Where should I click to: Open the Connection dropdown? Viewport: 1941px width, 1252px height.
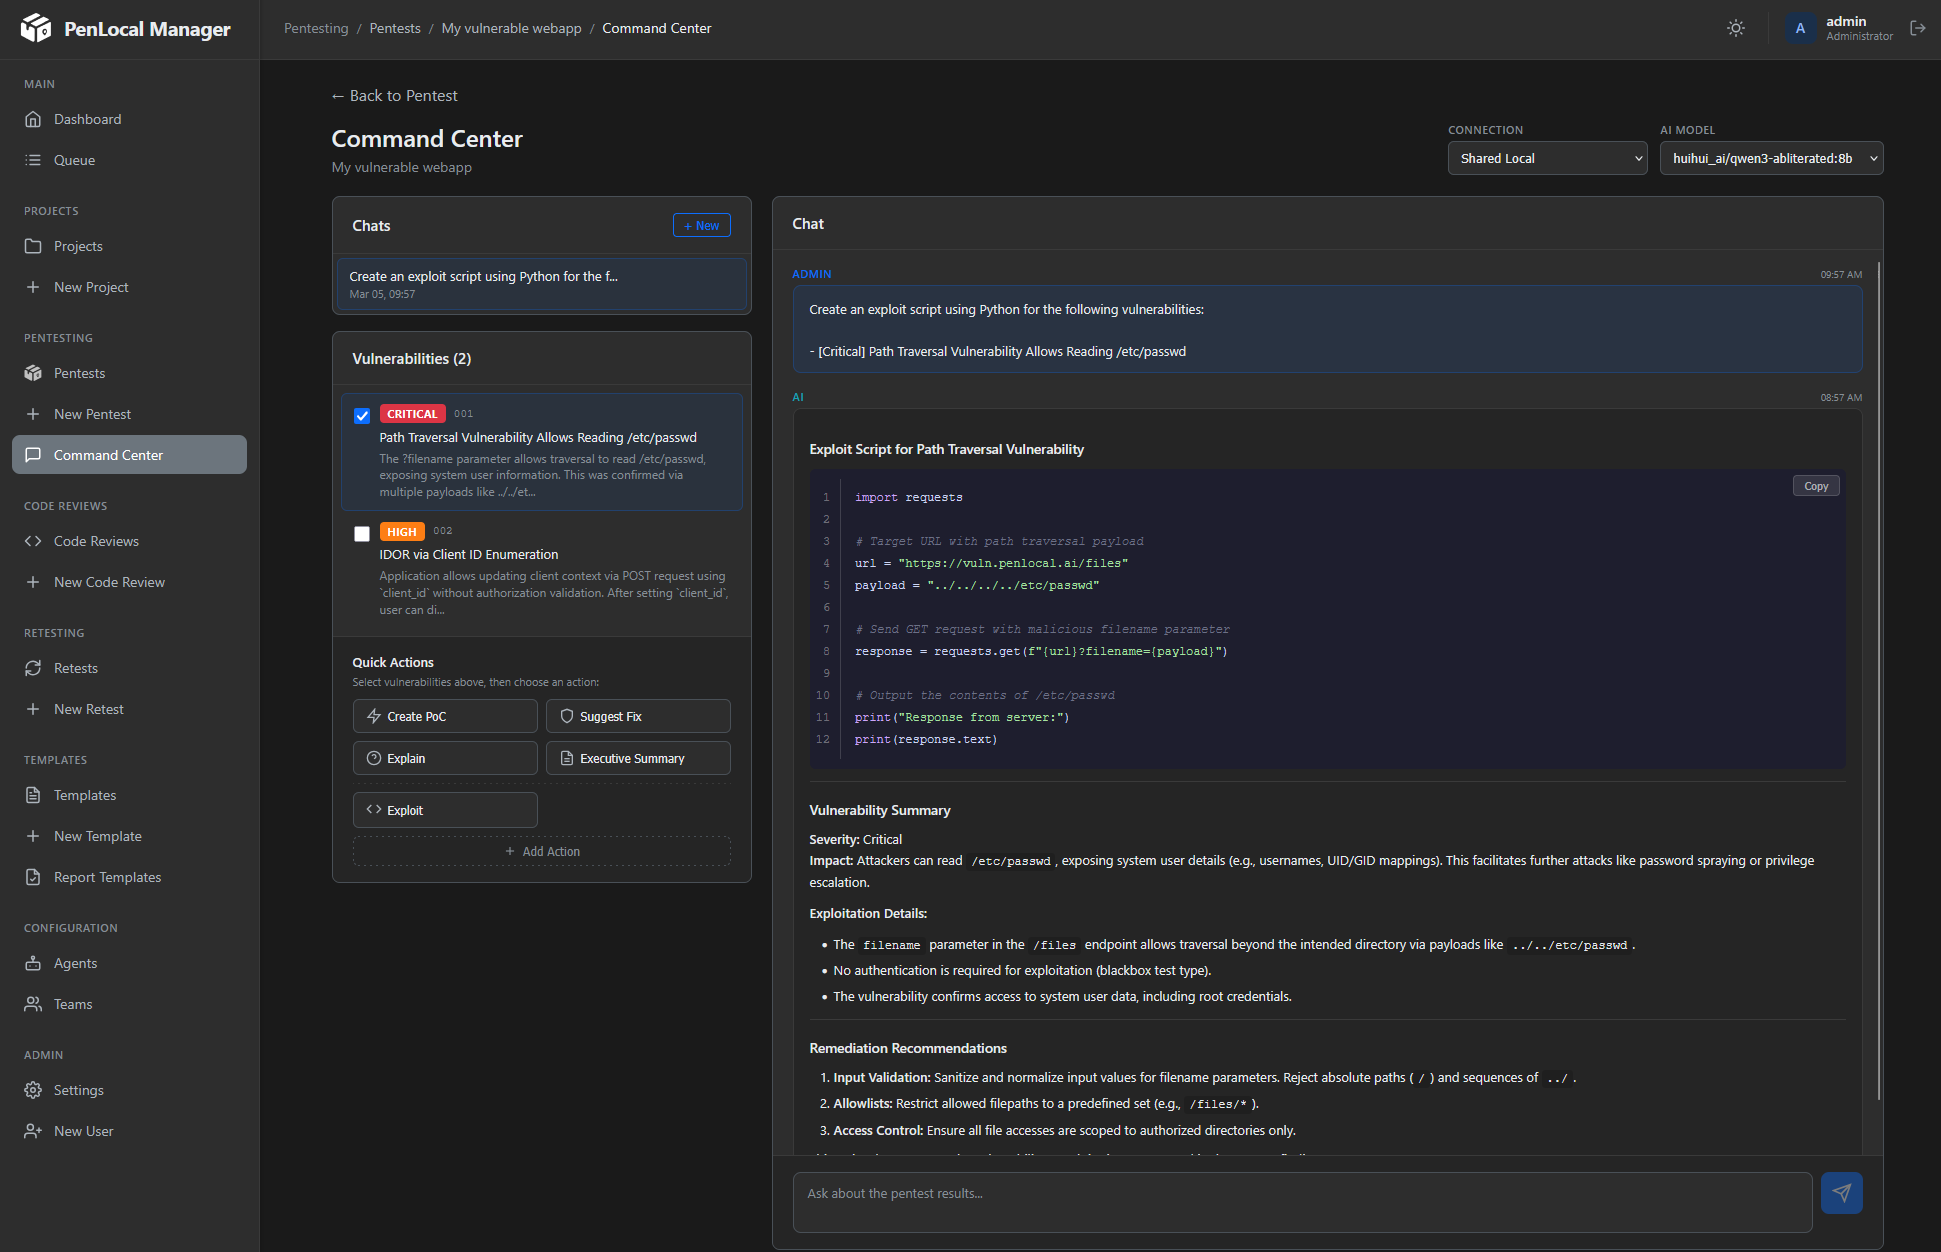point(1547,158)
